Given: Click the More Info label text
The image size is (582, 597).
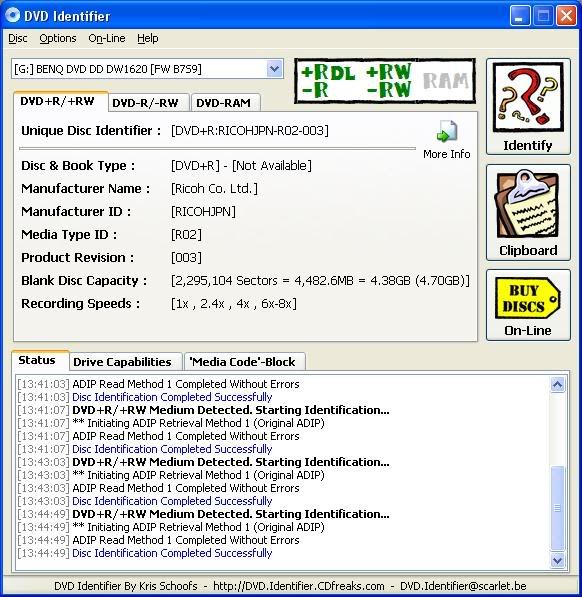Looking at the screenshot, I should click(x=446, y=154).
